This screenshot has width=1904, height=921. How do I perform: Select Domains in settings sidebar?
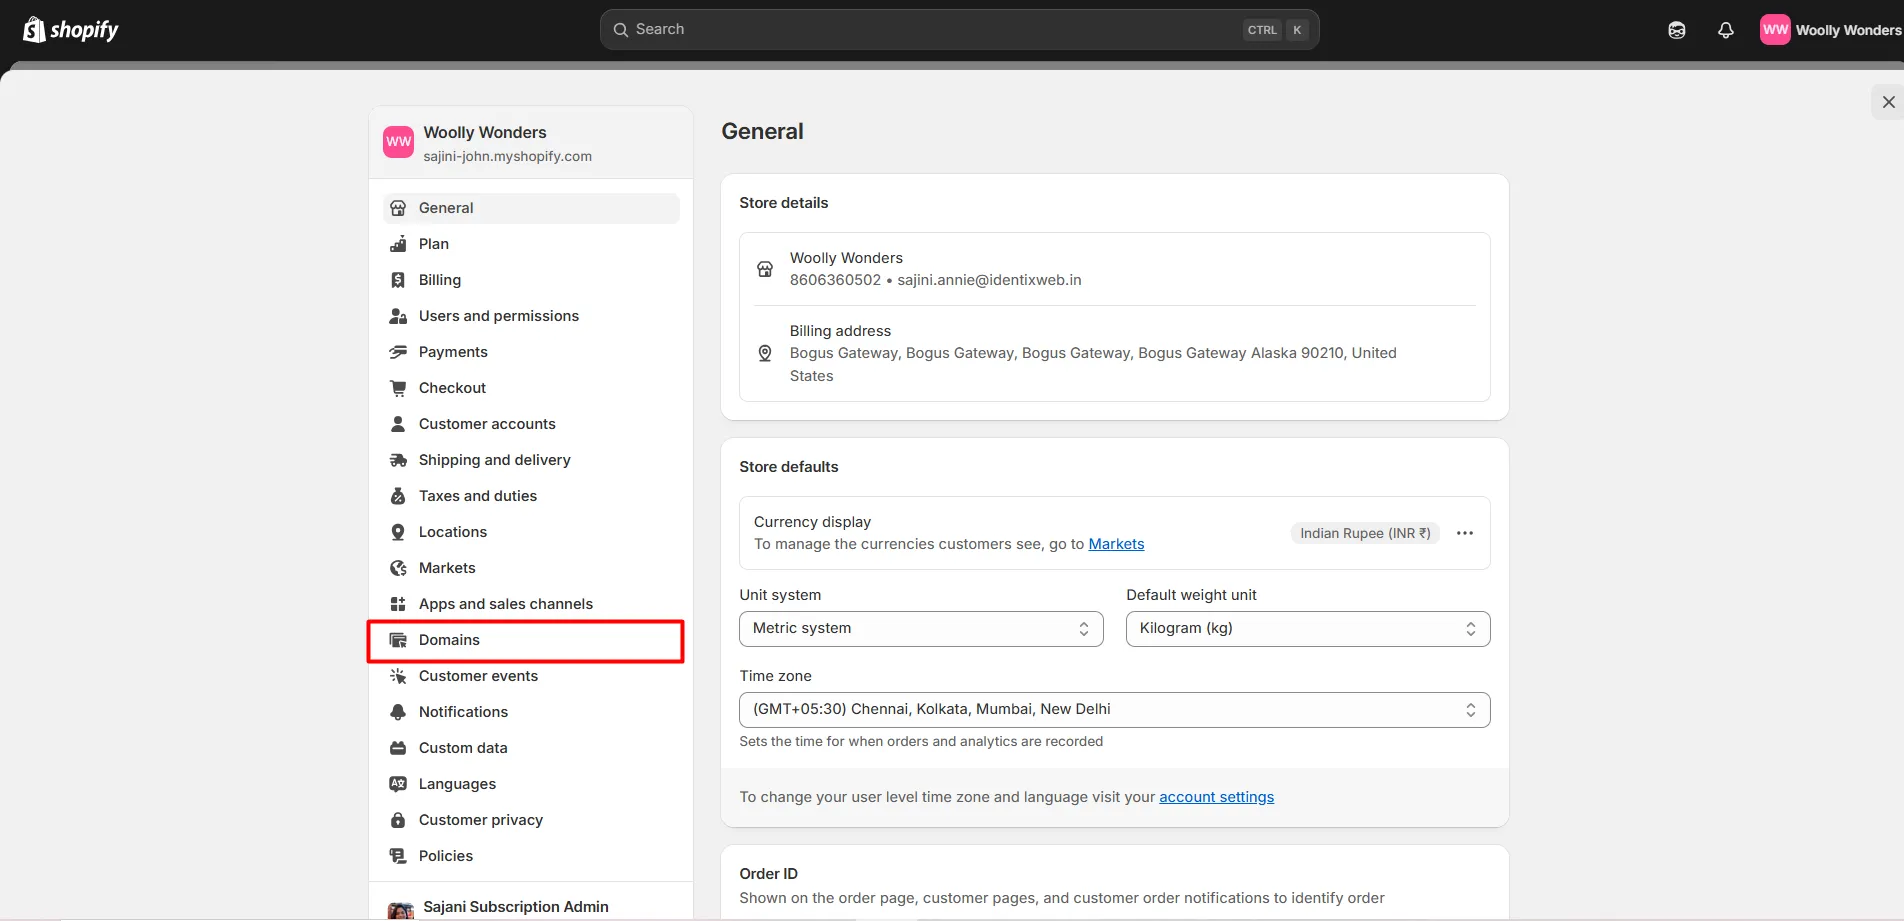(531, 640)
